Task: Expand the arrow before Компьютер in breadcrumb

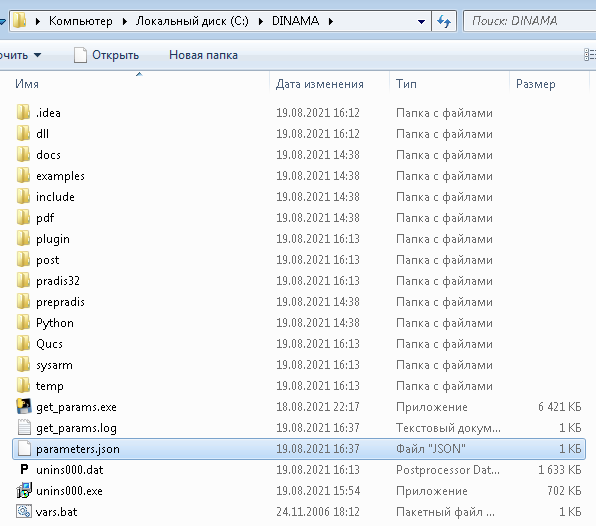Action: [x=38, y=21]
